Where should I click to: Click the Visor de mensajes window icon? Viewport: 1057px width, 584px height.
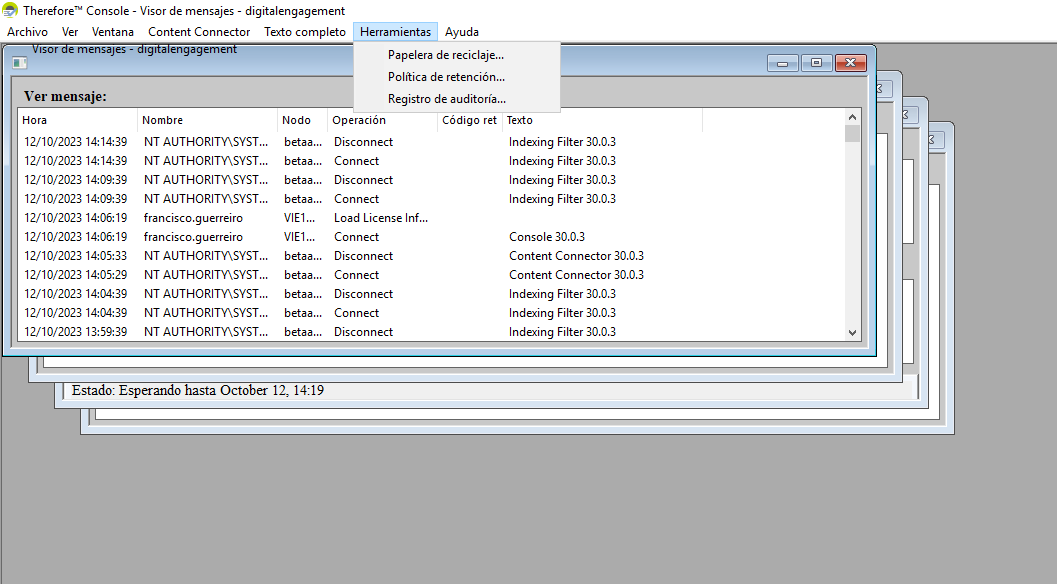pyautogui.click(x=20, y=63)
